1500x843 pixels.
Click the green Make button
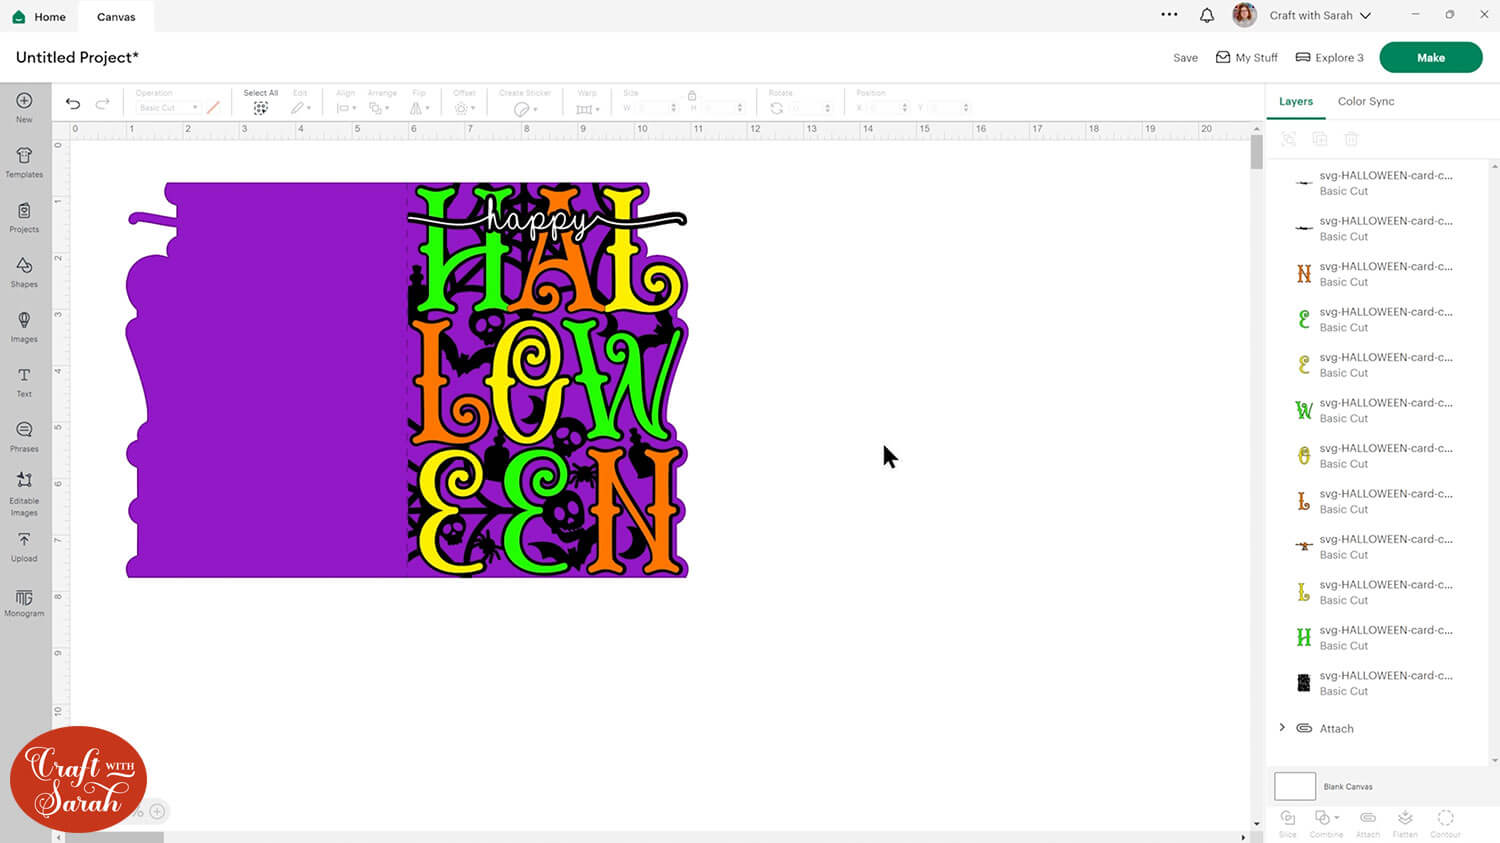1430,58
